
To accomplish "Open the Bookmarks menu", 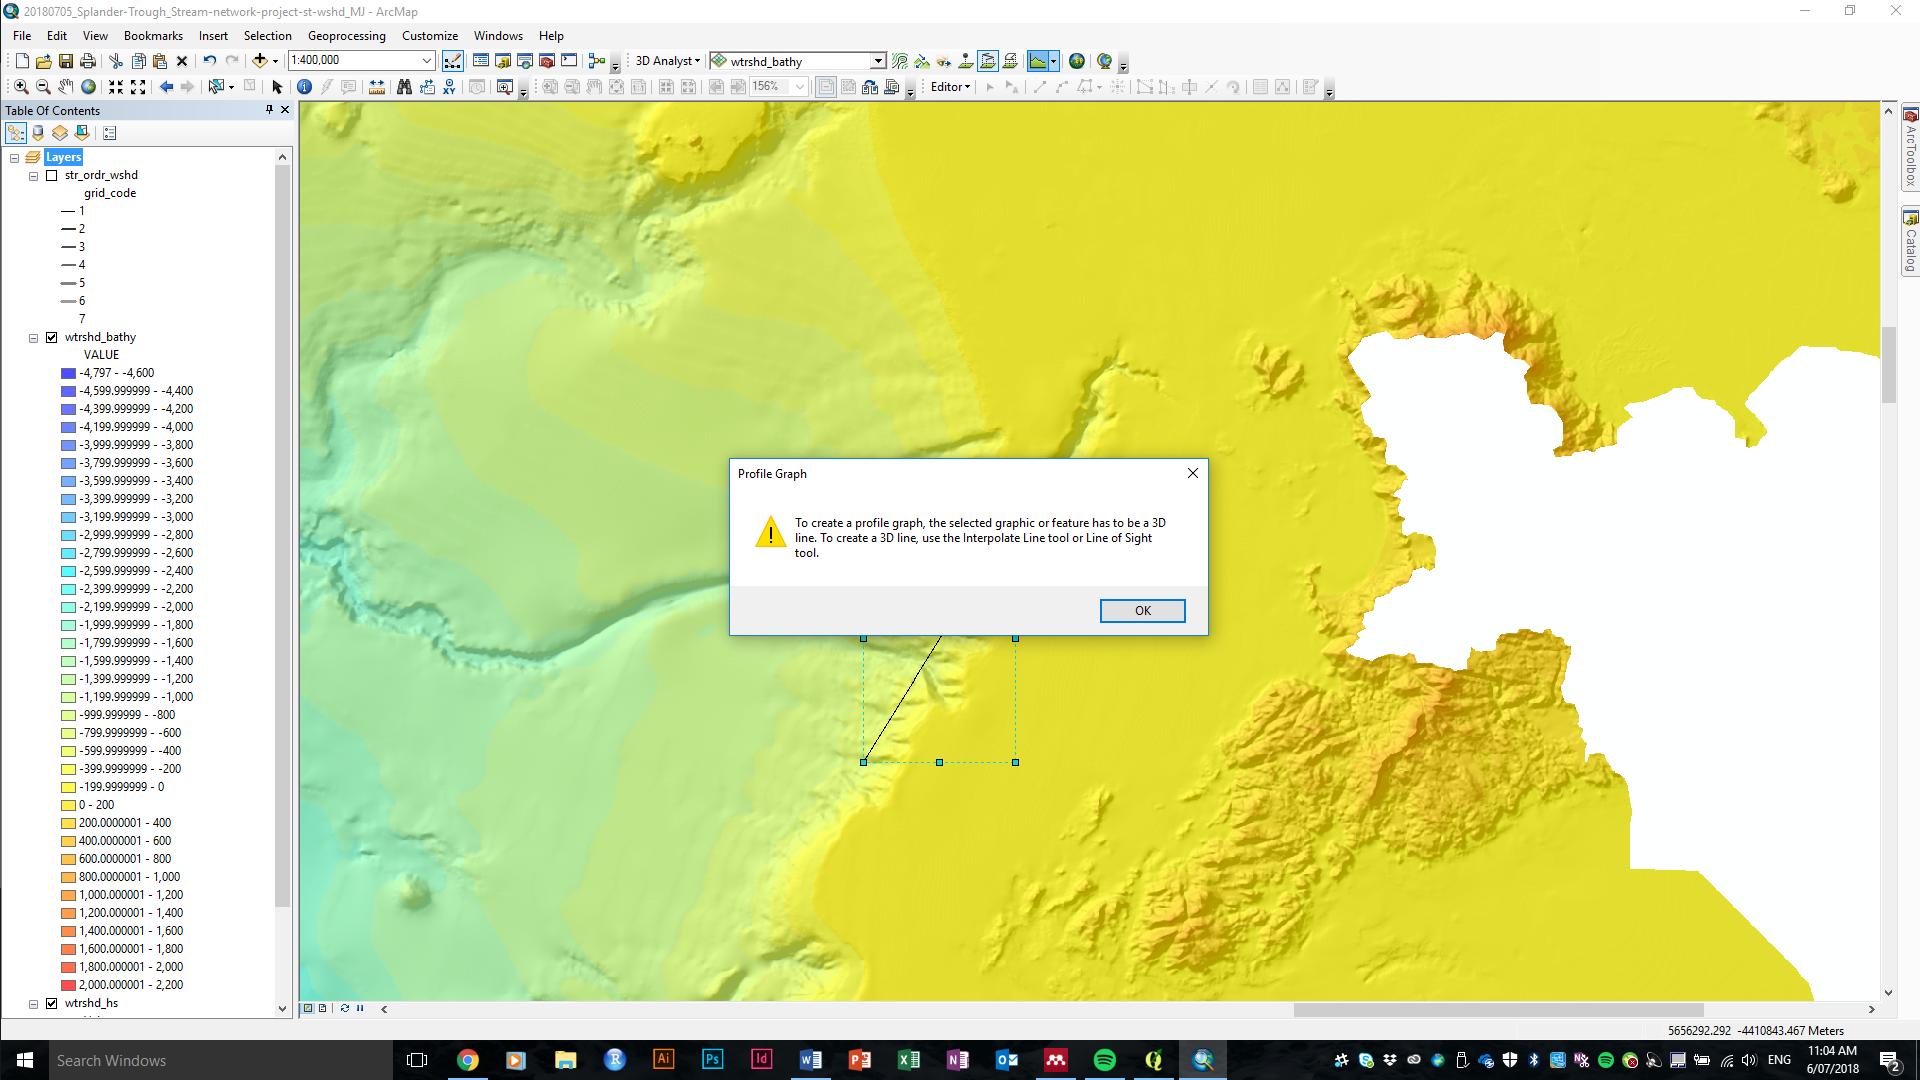I will (x=153, y=36).
